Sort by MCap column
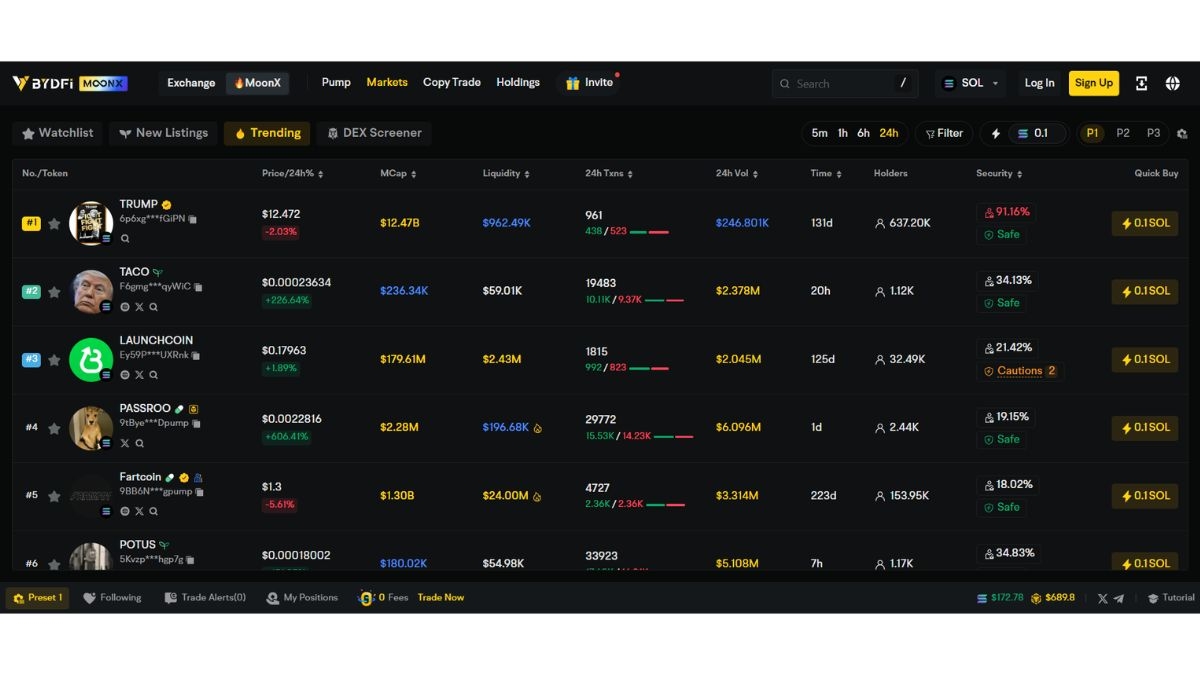 [398, 173]
